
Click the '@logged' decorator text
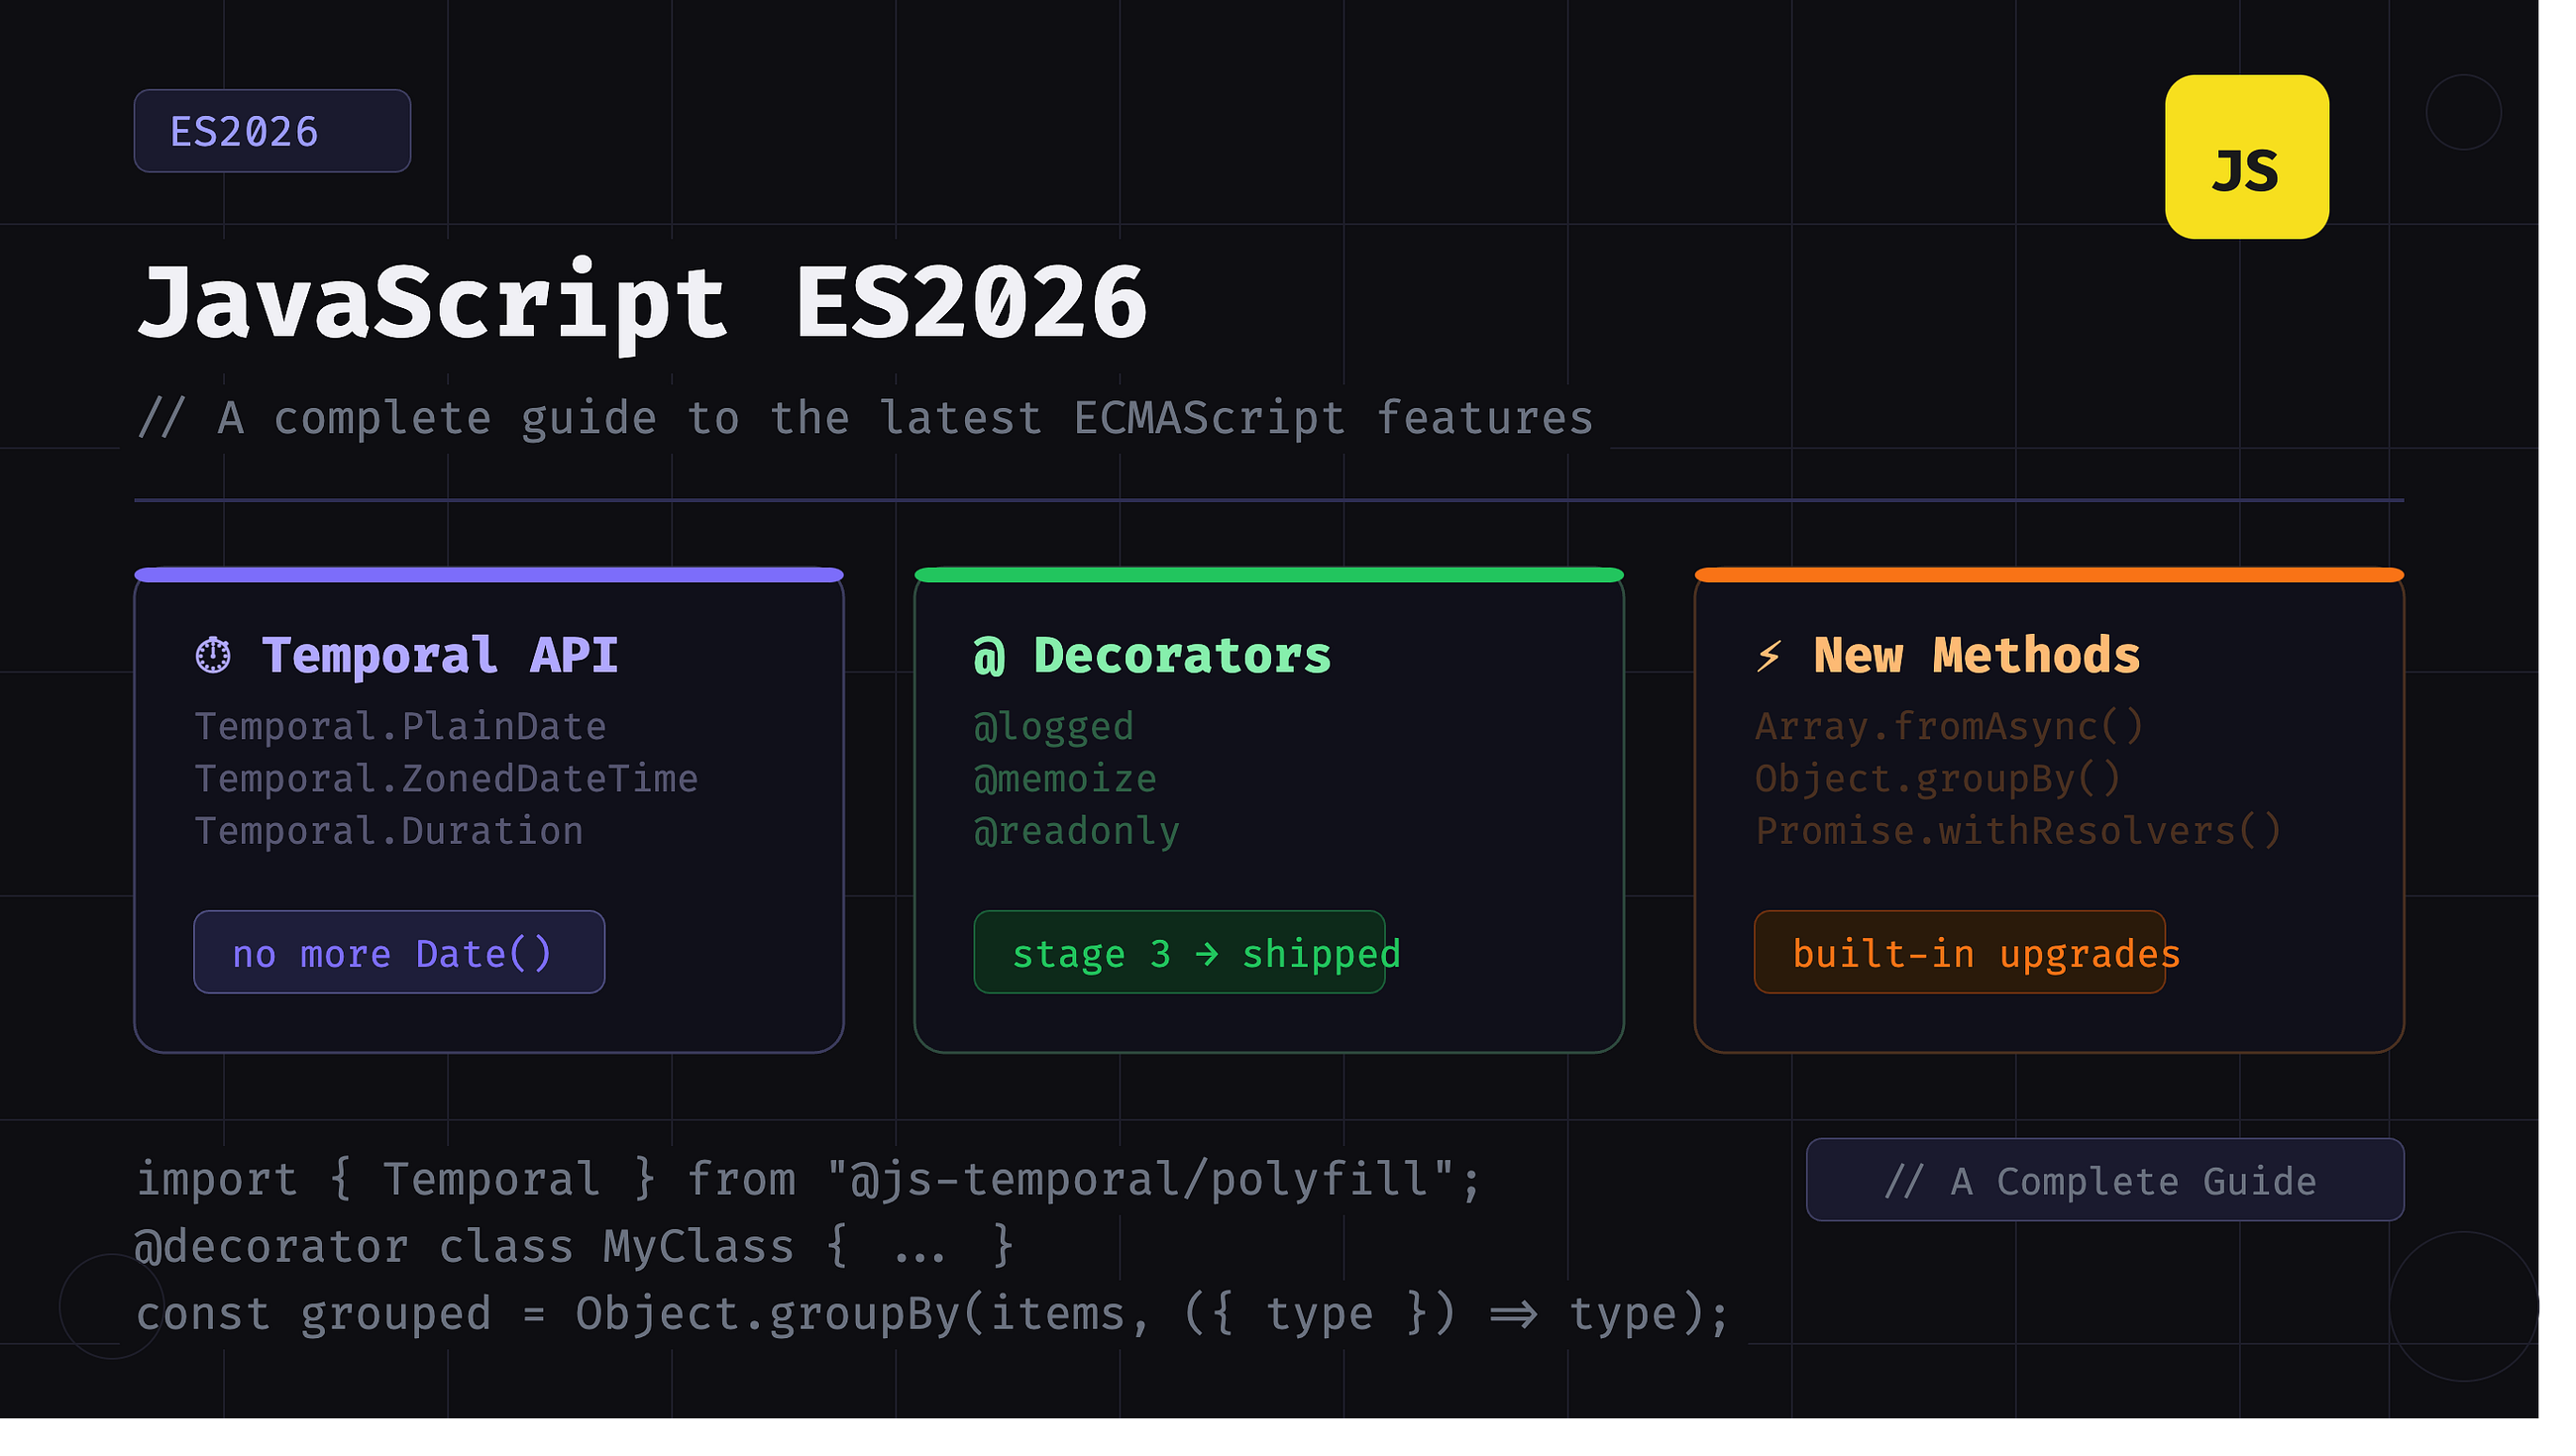point(1054,726)
